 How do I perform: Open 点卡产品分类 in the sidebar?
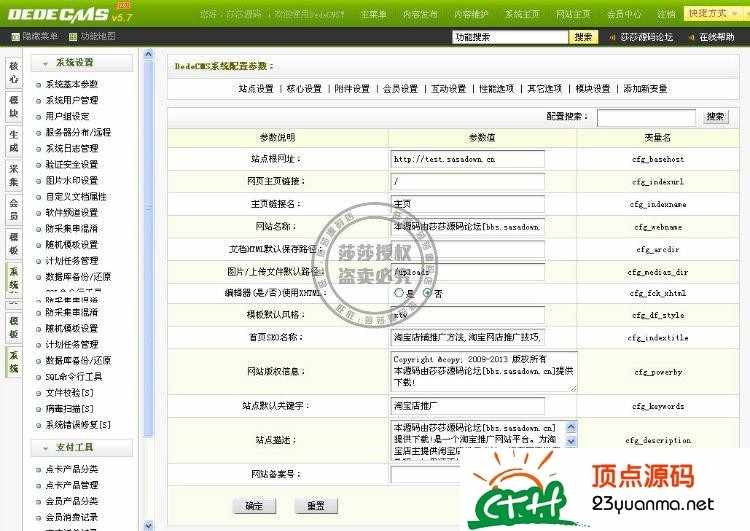coord(71,469)
